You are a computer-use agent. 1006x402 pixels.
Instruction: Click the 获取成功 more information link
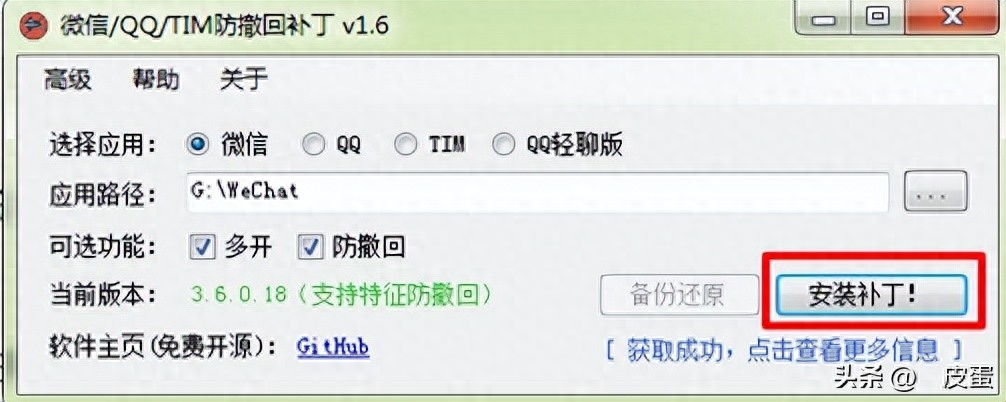coord(785,351)
